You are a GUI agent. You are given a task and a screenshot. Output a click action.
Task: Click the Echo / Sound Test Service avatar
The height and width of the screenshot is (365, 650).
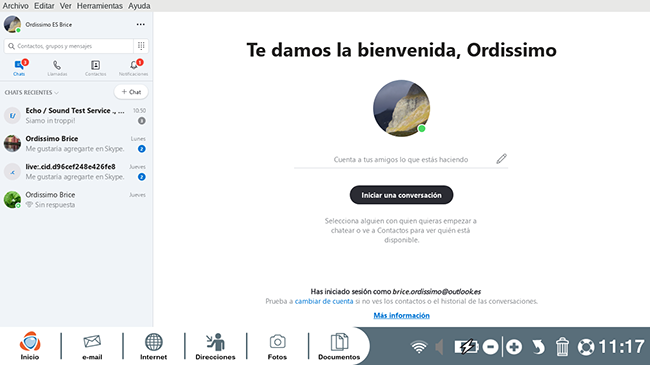[x=12, y=115]
